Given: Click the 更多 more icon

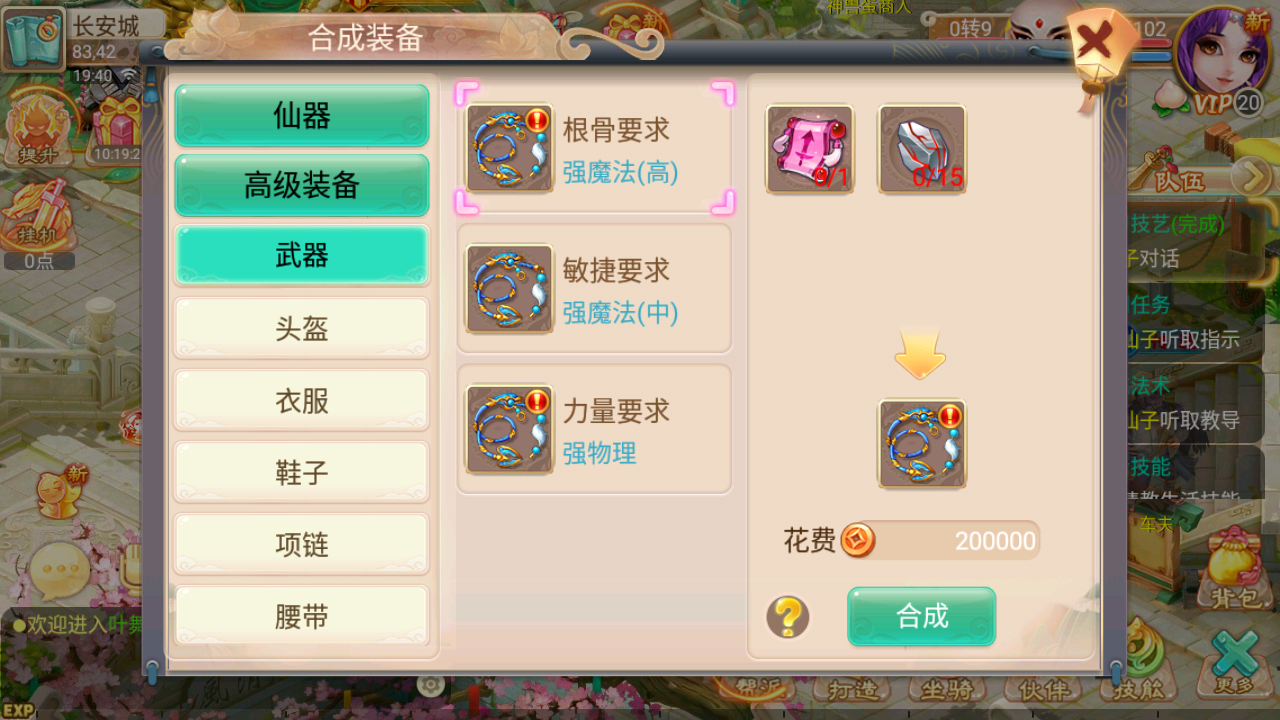Looking at the screenshot, I should pyautogui.click(x=1236, y=660).
